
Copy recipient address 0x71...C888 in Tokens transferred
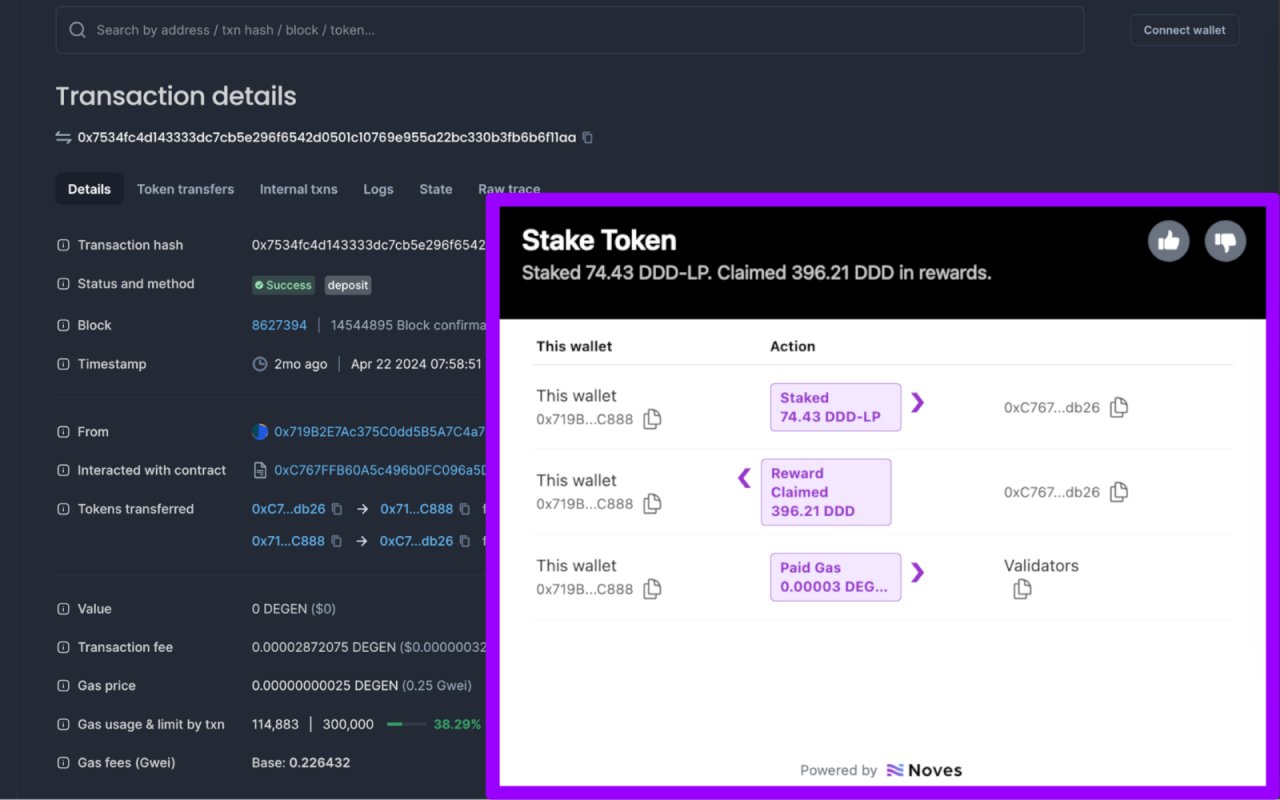click(x=465, y=509)
